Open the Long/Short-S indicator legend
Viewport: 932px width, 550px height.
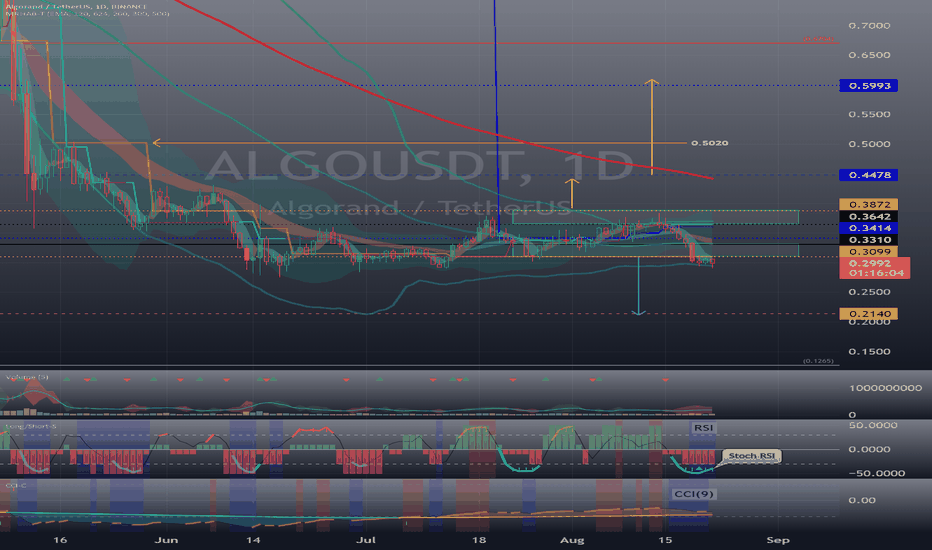30,426
